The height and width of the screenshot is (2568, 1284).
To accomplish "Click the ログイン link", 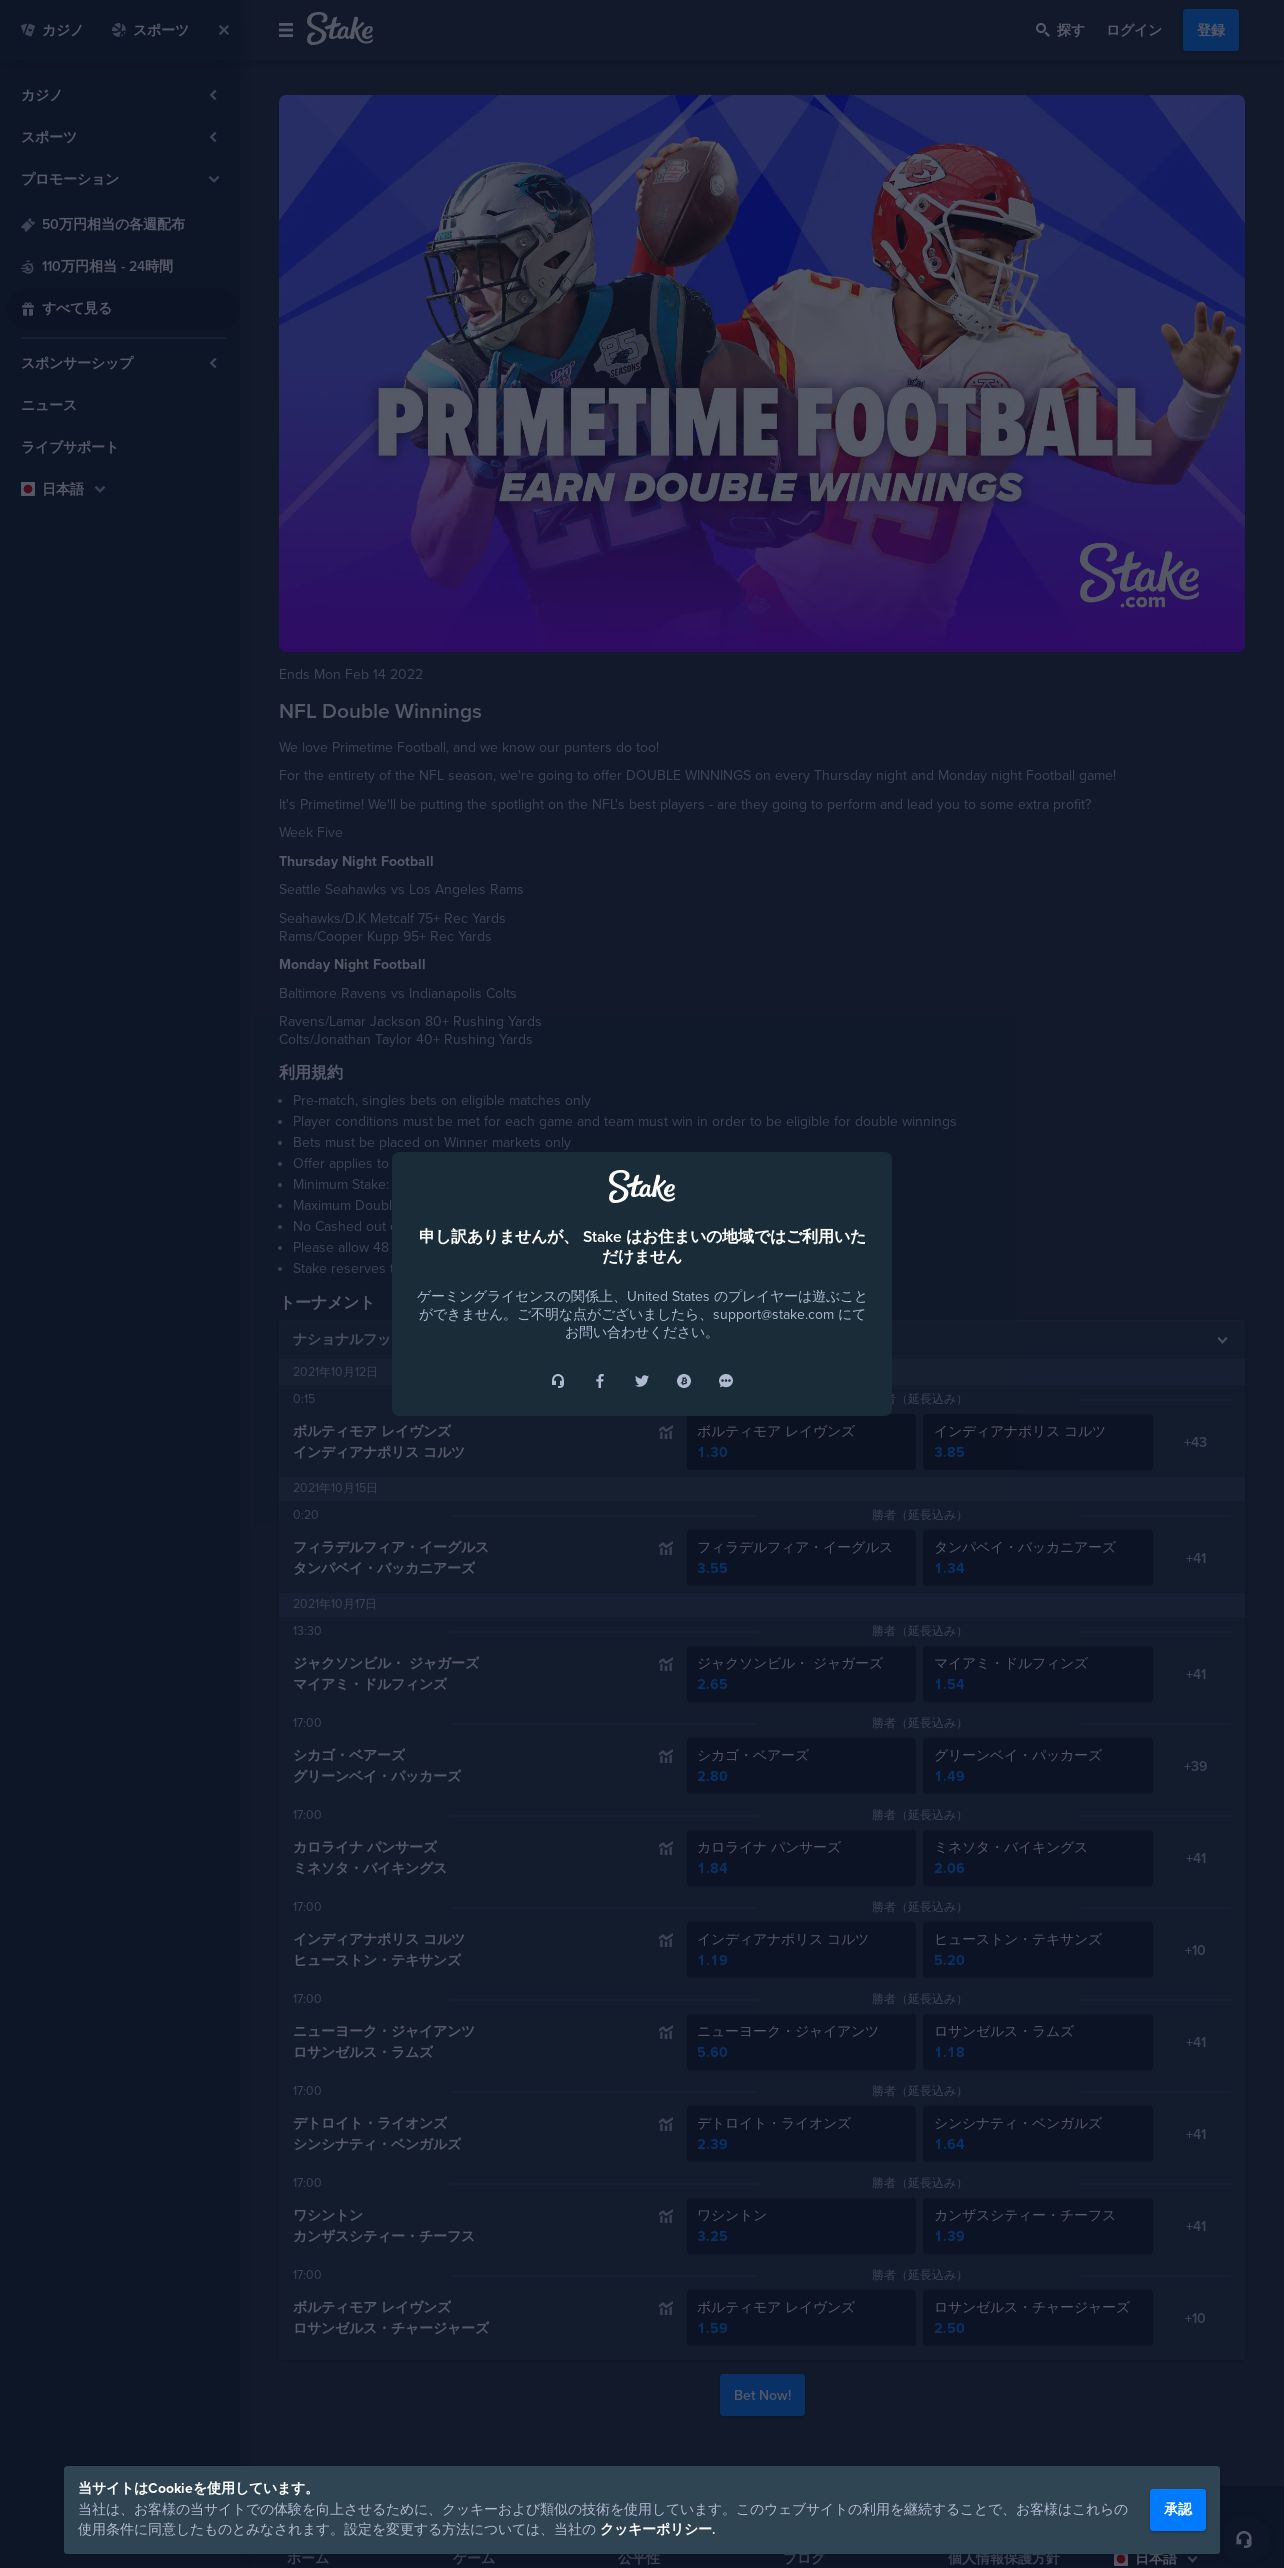I will pos(1134,30).
